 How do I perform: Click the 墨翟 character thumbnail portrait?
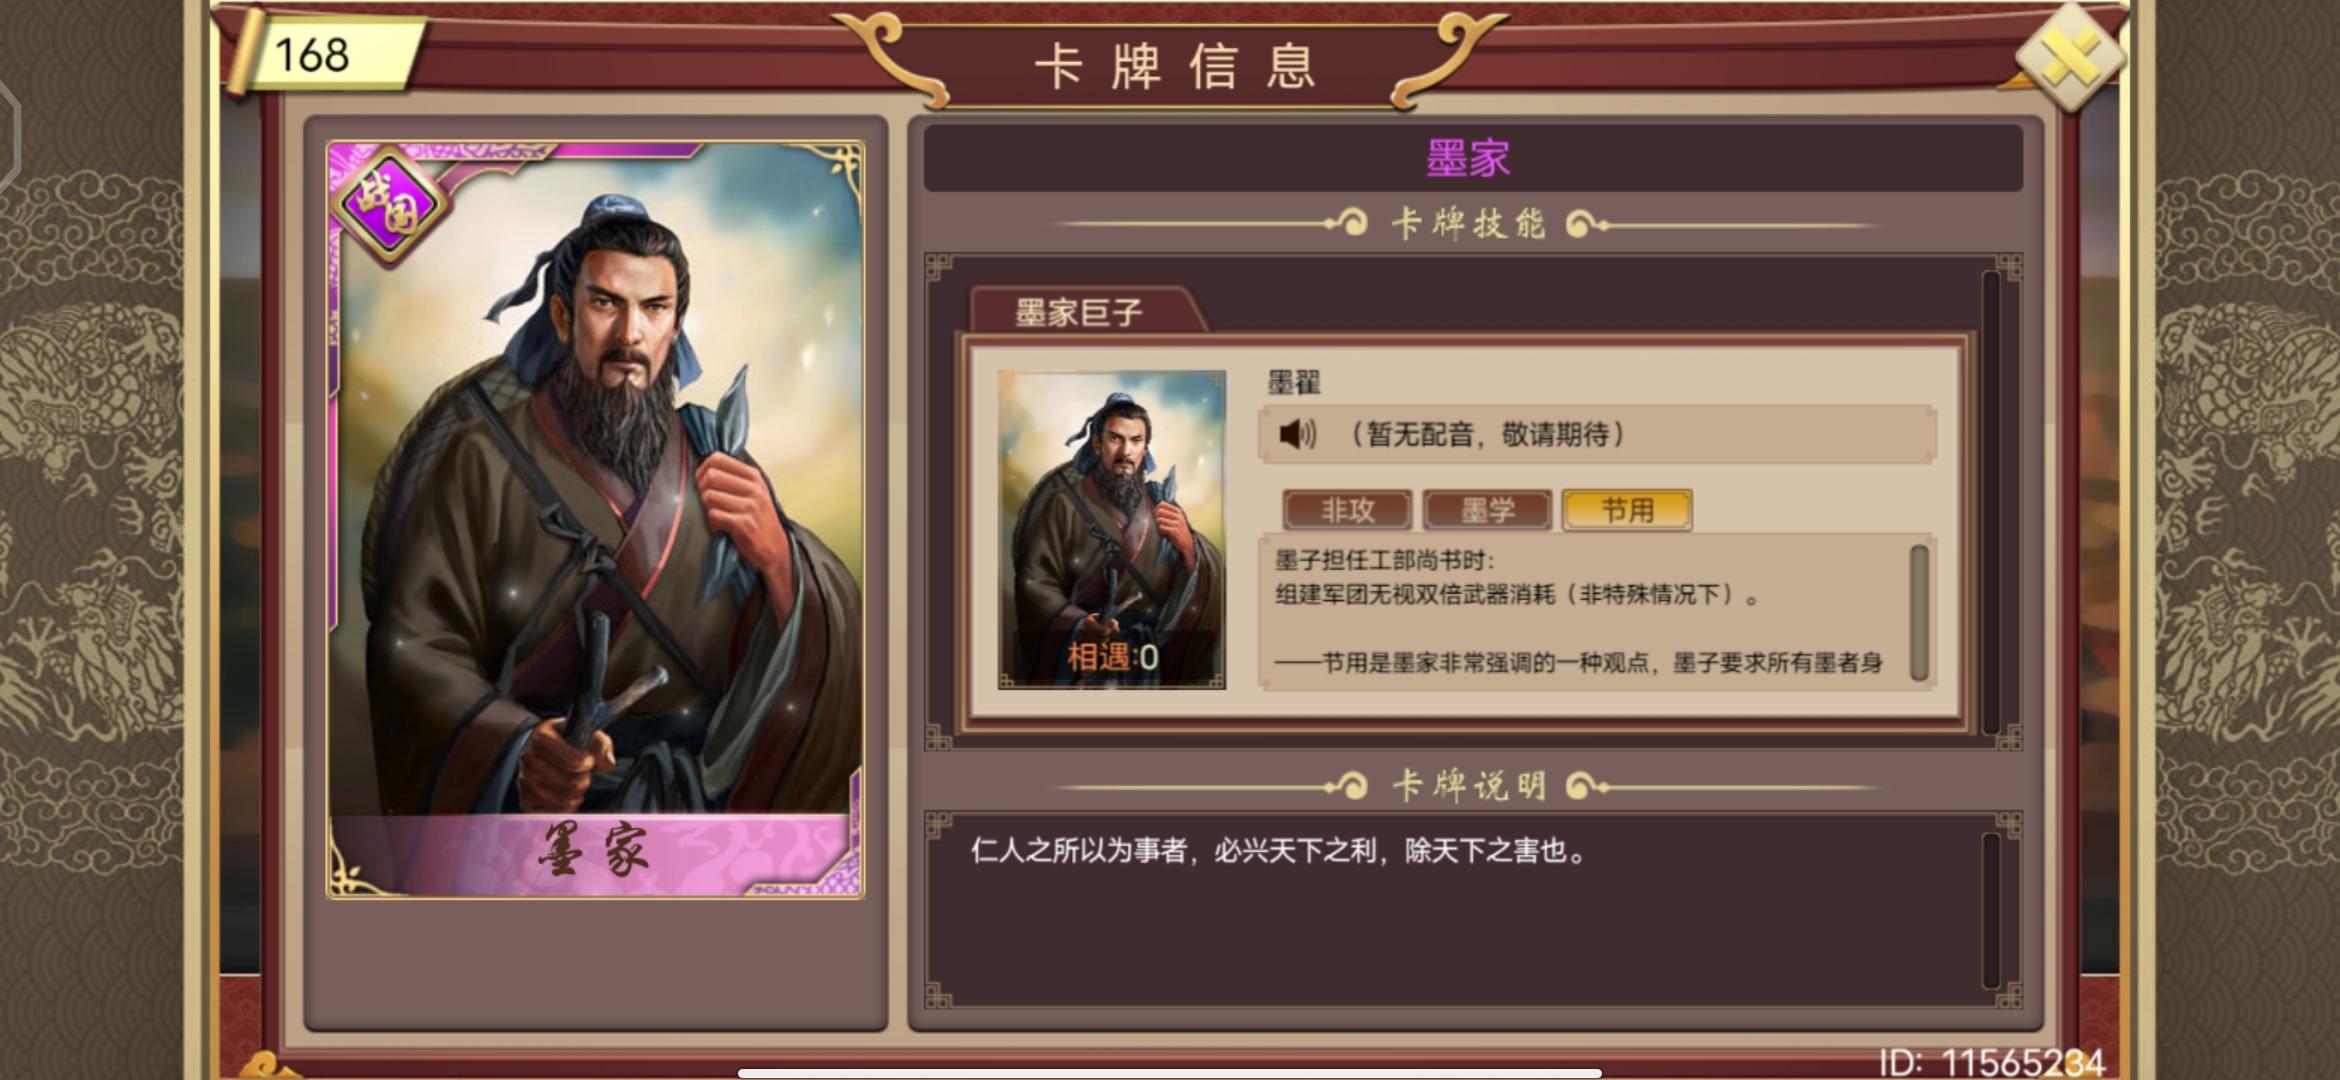pos(1112,530)
